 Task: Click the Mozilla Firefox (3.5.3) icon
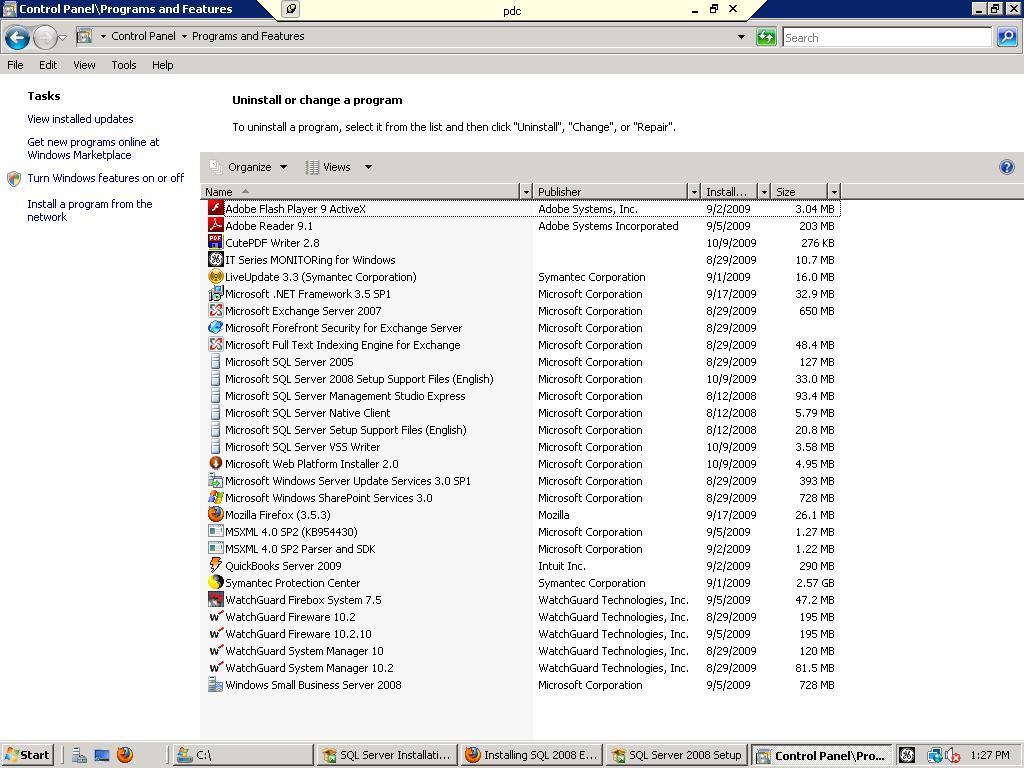coord(216,514)
